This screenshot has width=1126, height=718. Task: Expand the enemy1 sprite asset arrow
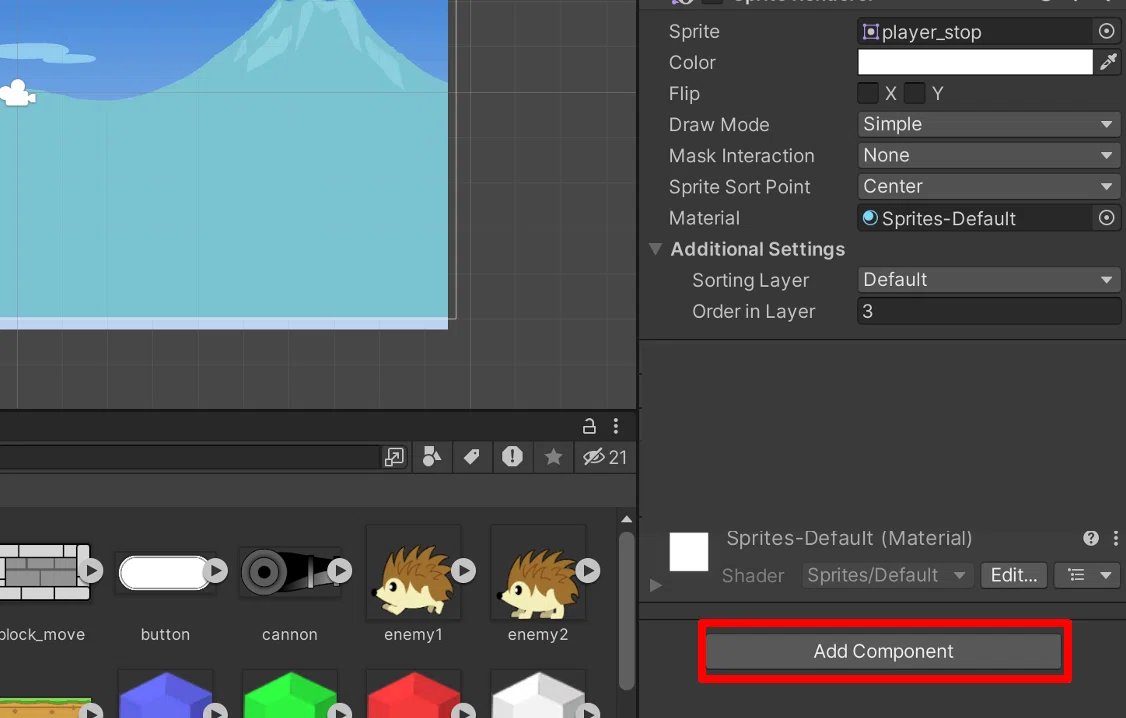click(463, 571)
